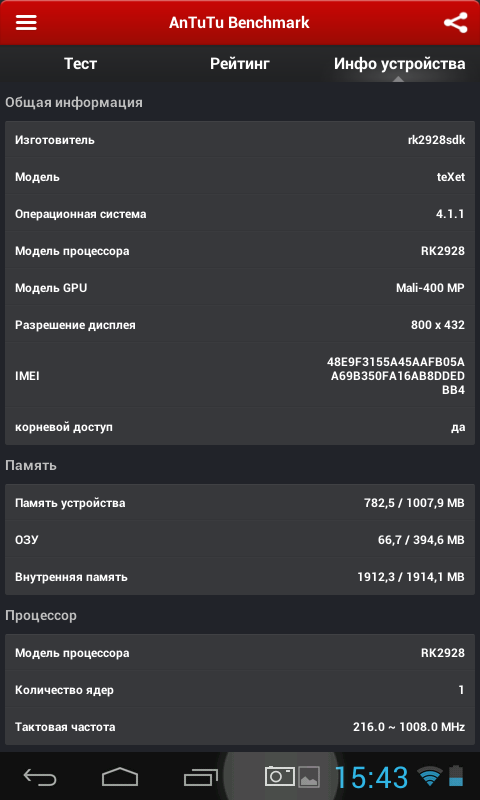480x800 pixels.
Task: Select the Инфо устройства tab
Action: pos(399,64)
